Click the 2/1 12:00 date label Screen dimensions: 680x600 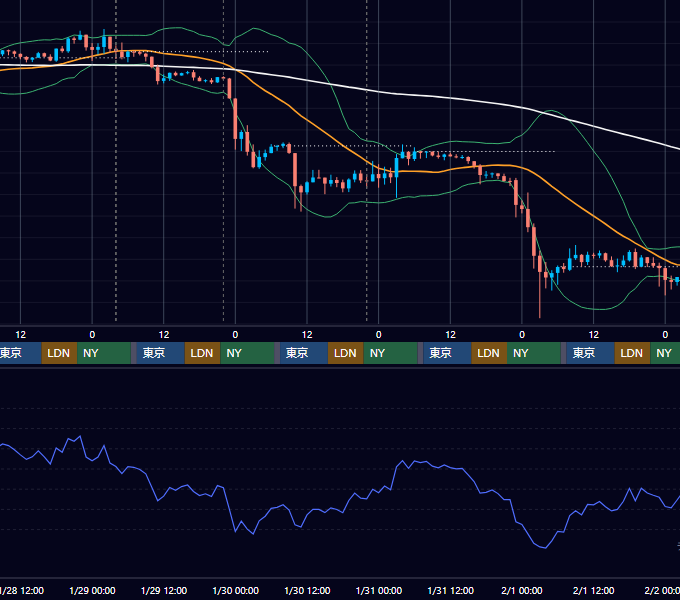tap(593, 590)
